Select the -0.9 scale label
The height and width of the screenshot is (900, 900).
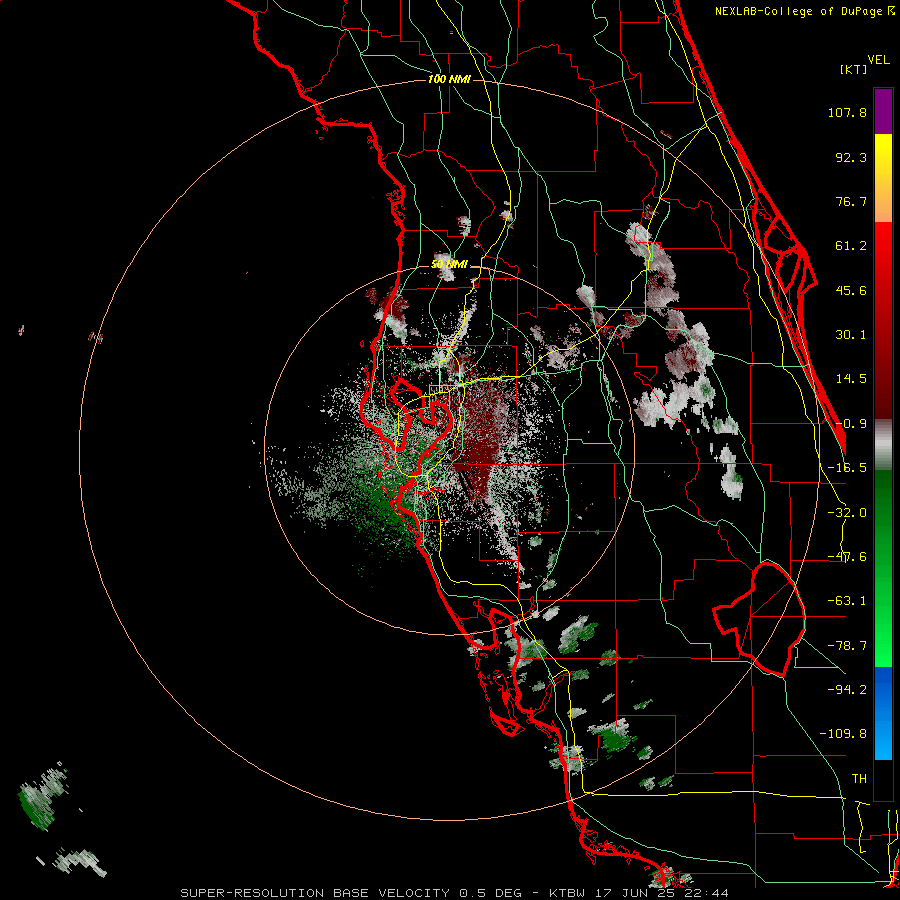[851, 424]
